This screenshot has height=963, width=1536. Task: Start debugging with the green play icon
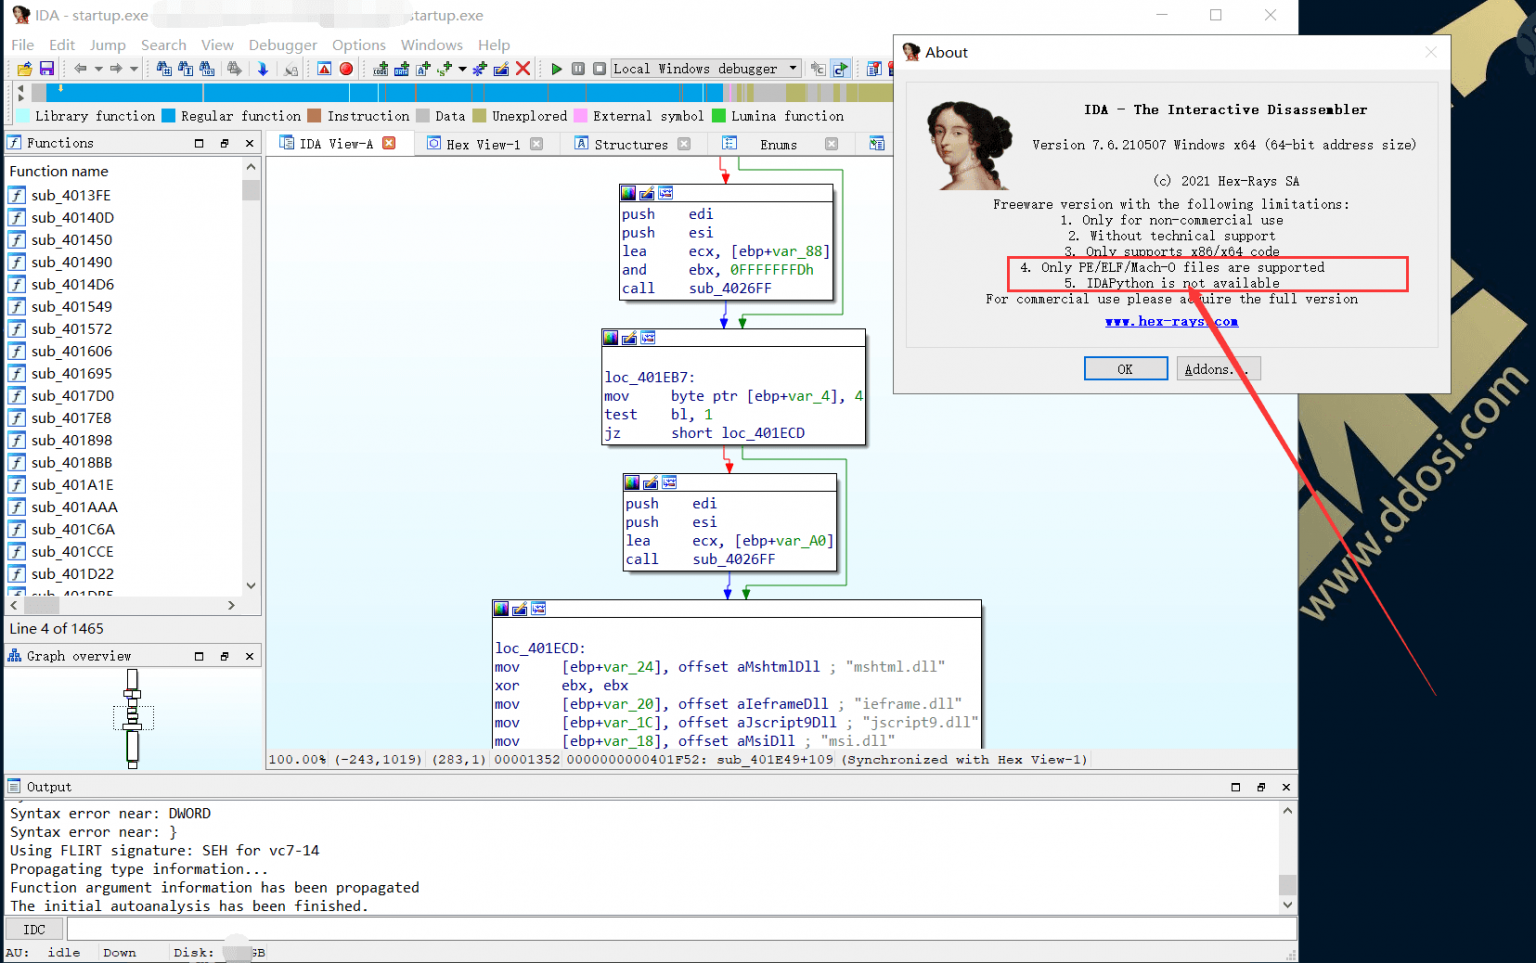pyautogui.click(x=556, y=68)
